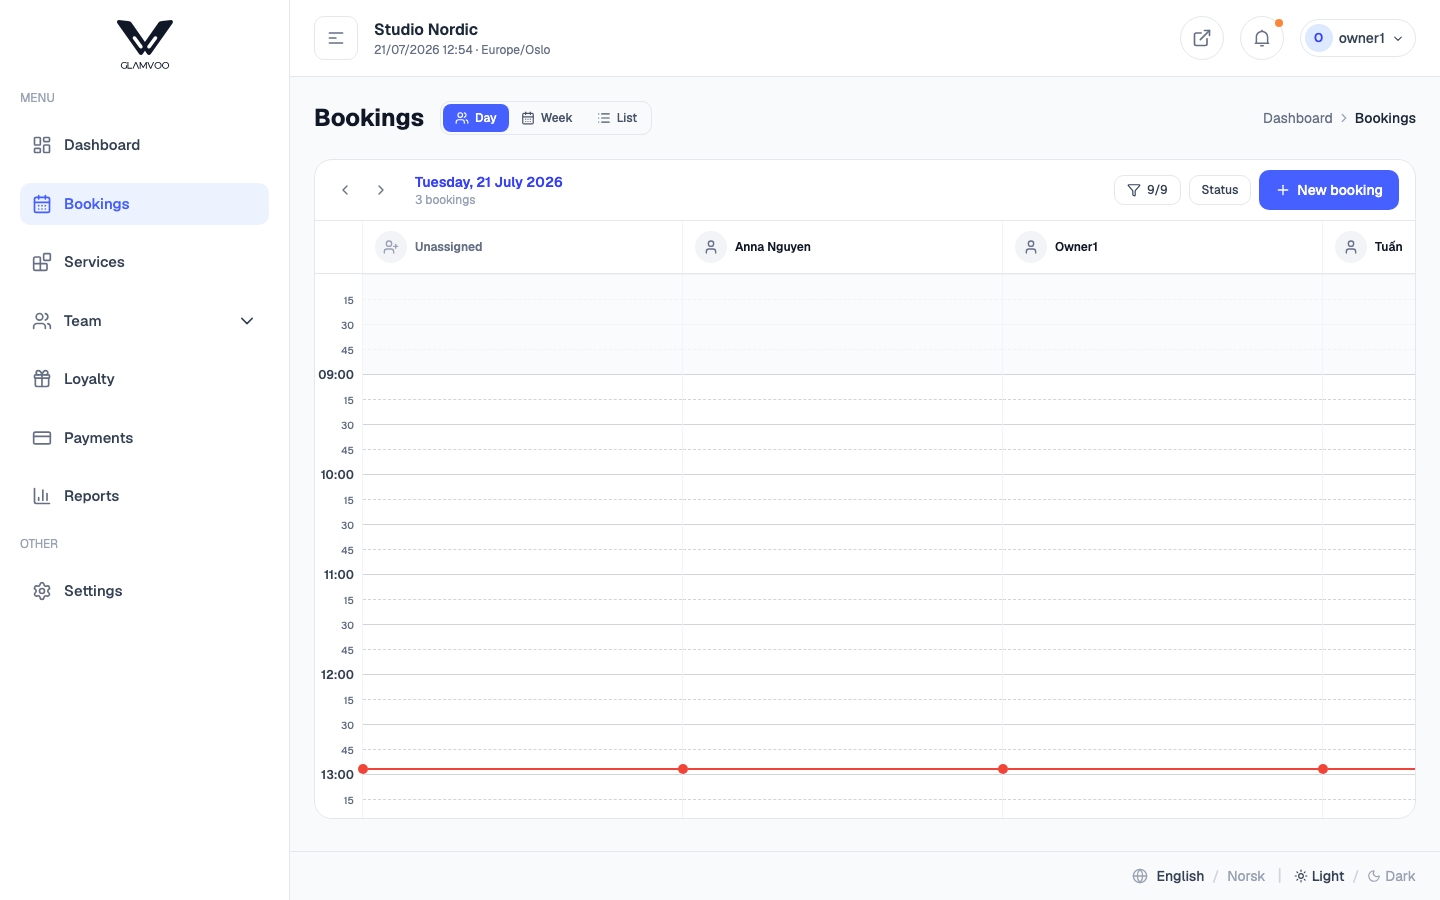Toggle the sidebar with hamburger button
1440x900 pixels.
336,38
